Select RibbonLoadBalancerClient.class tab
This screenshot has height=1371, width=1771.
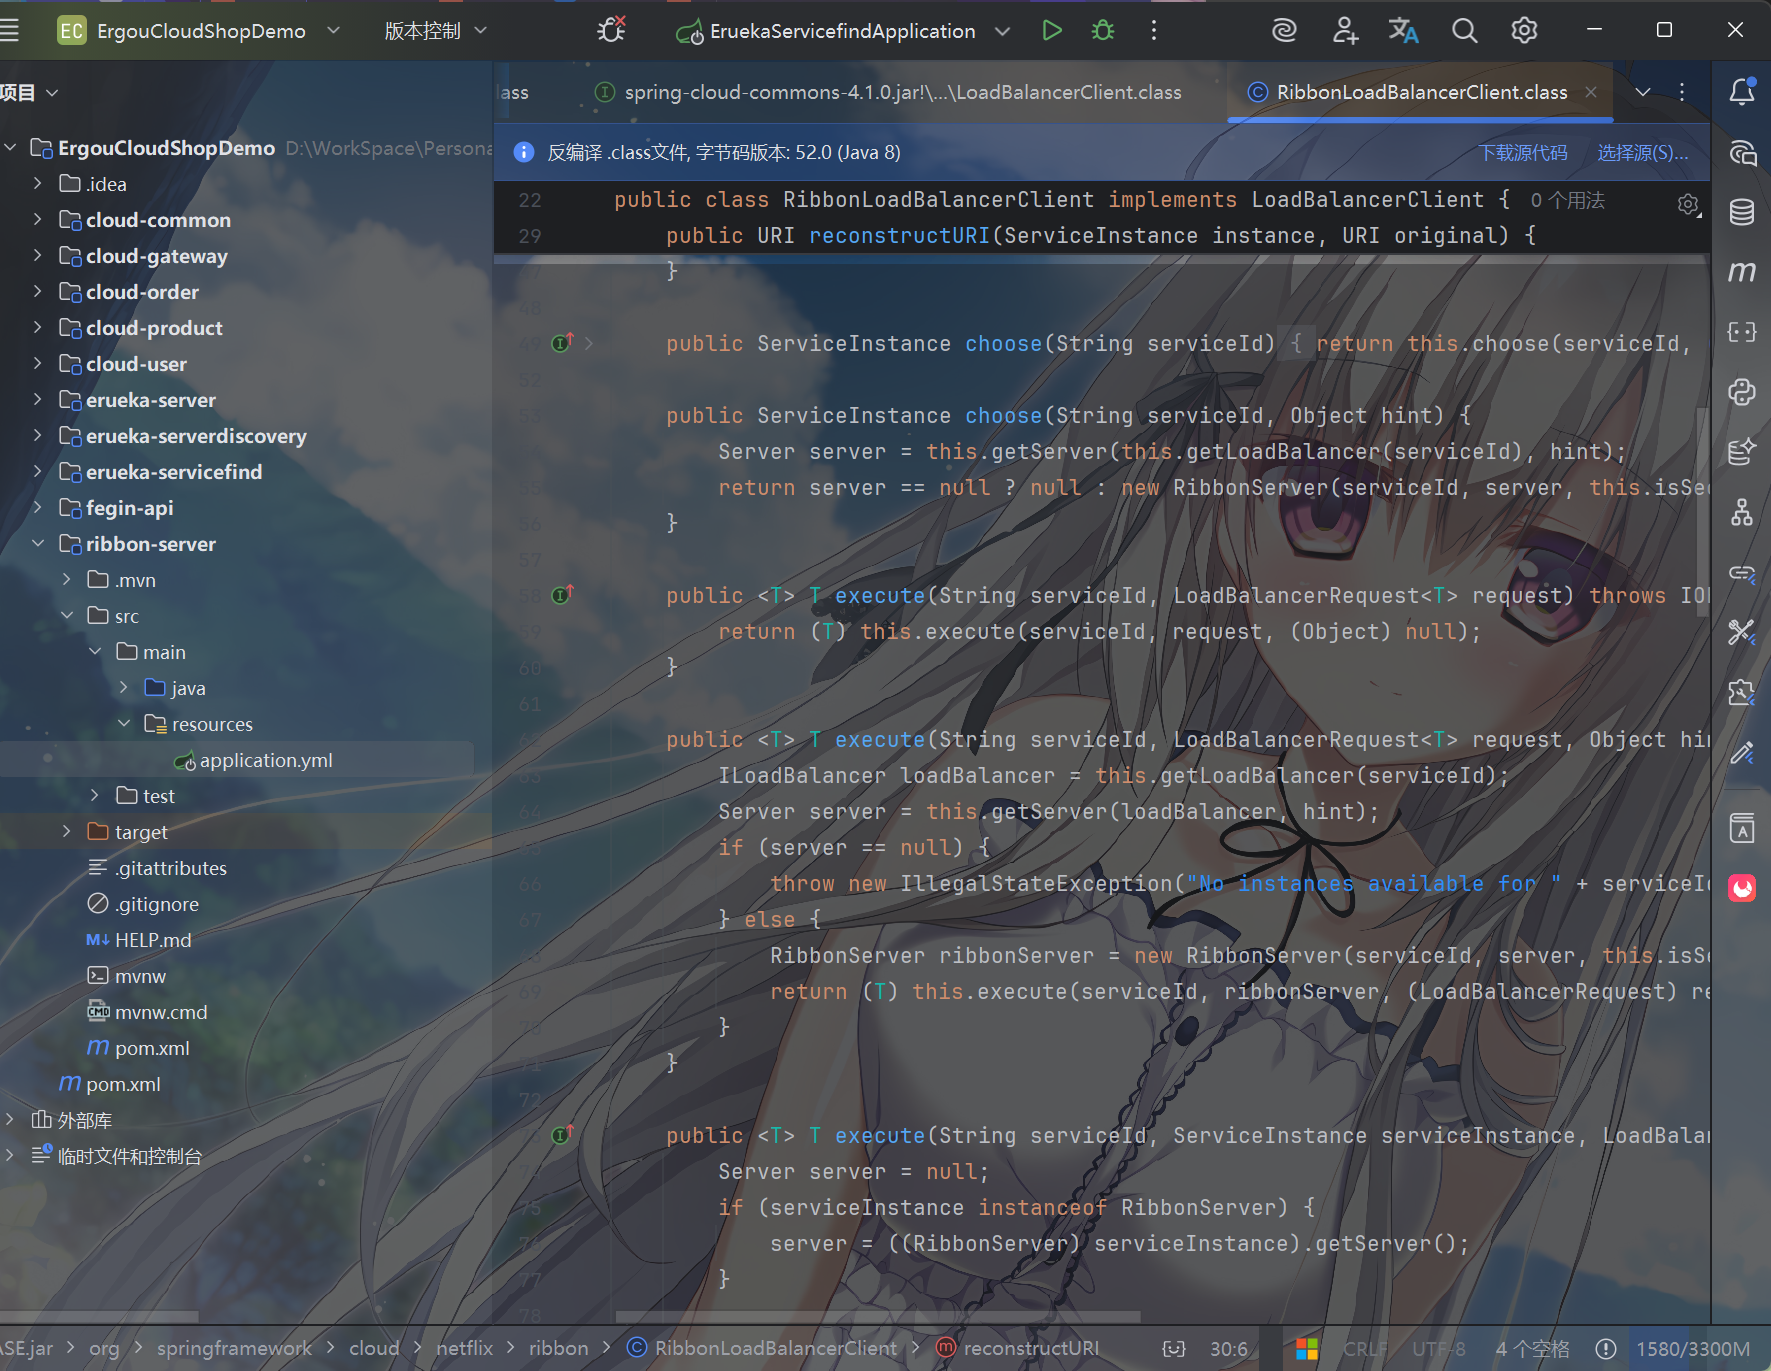(x=1421, y=92)
